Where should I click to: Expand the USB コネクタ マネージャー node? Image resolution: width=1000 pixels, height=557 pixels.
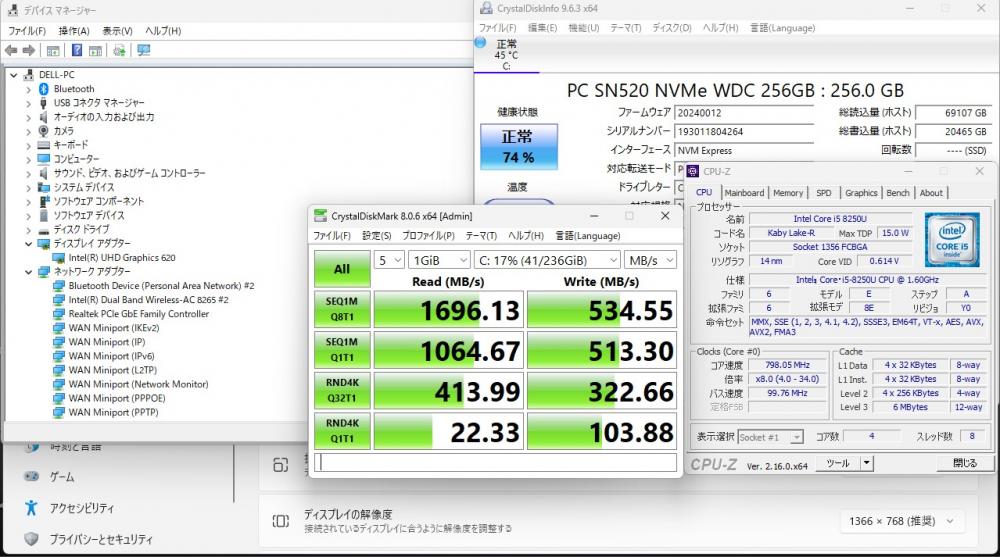[x=28, y=103]
